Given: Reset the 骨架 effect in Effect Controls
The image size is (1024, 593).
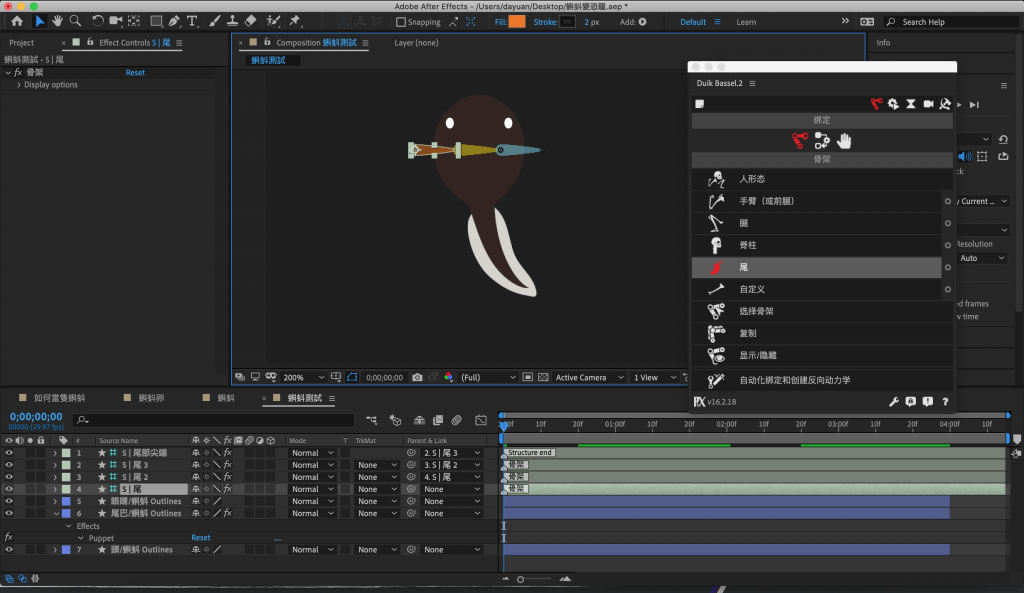Looking at the screenshot, I should (x=135, y=72).
